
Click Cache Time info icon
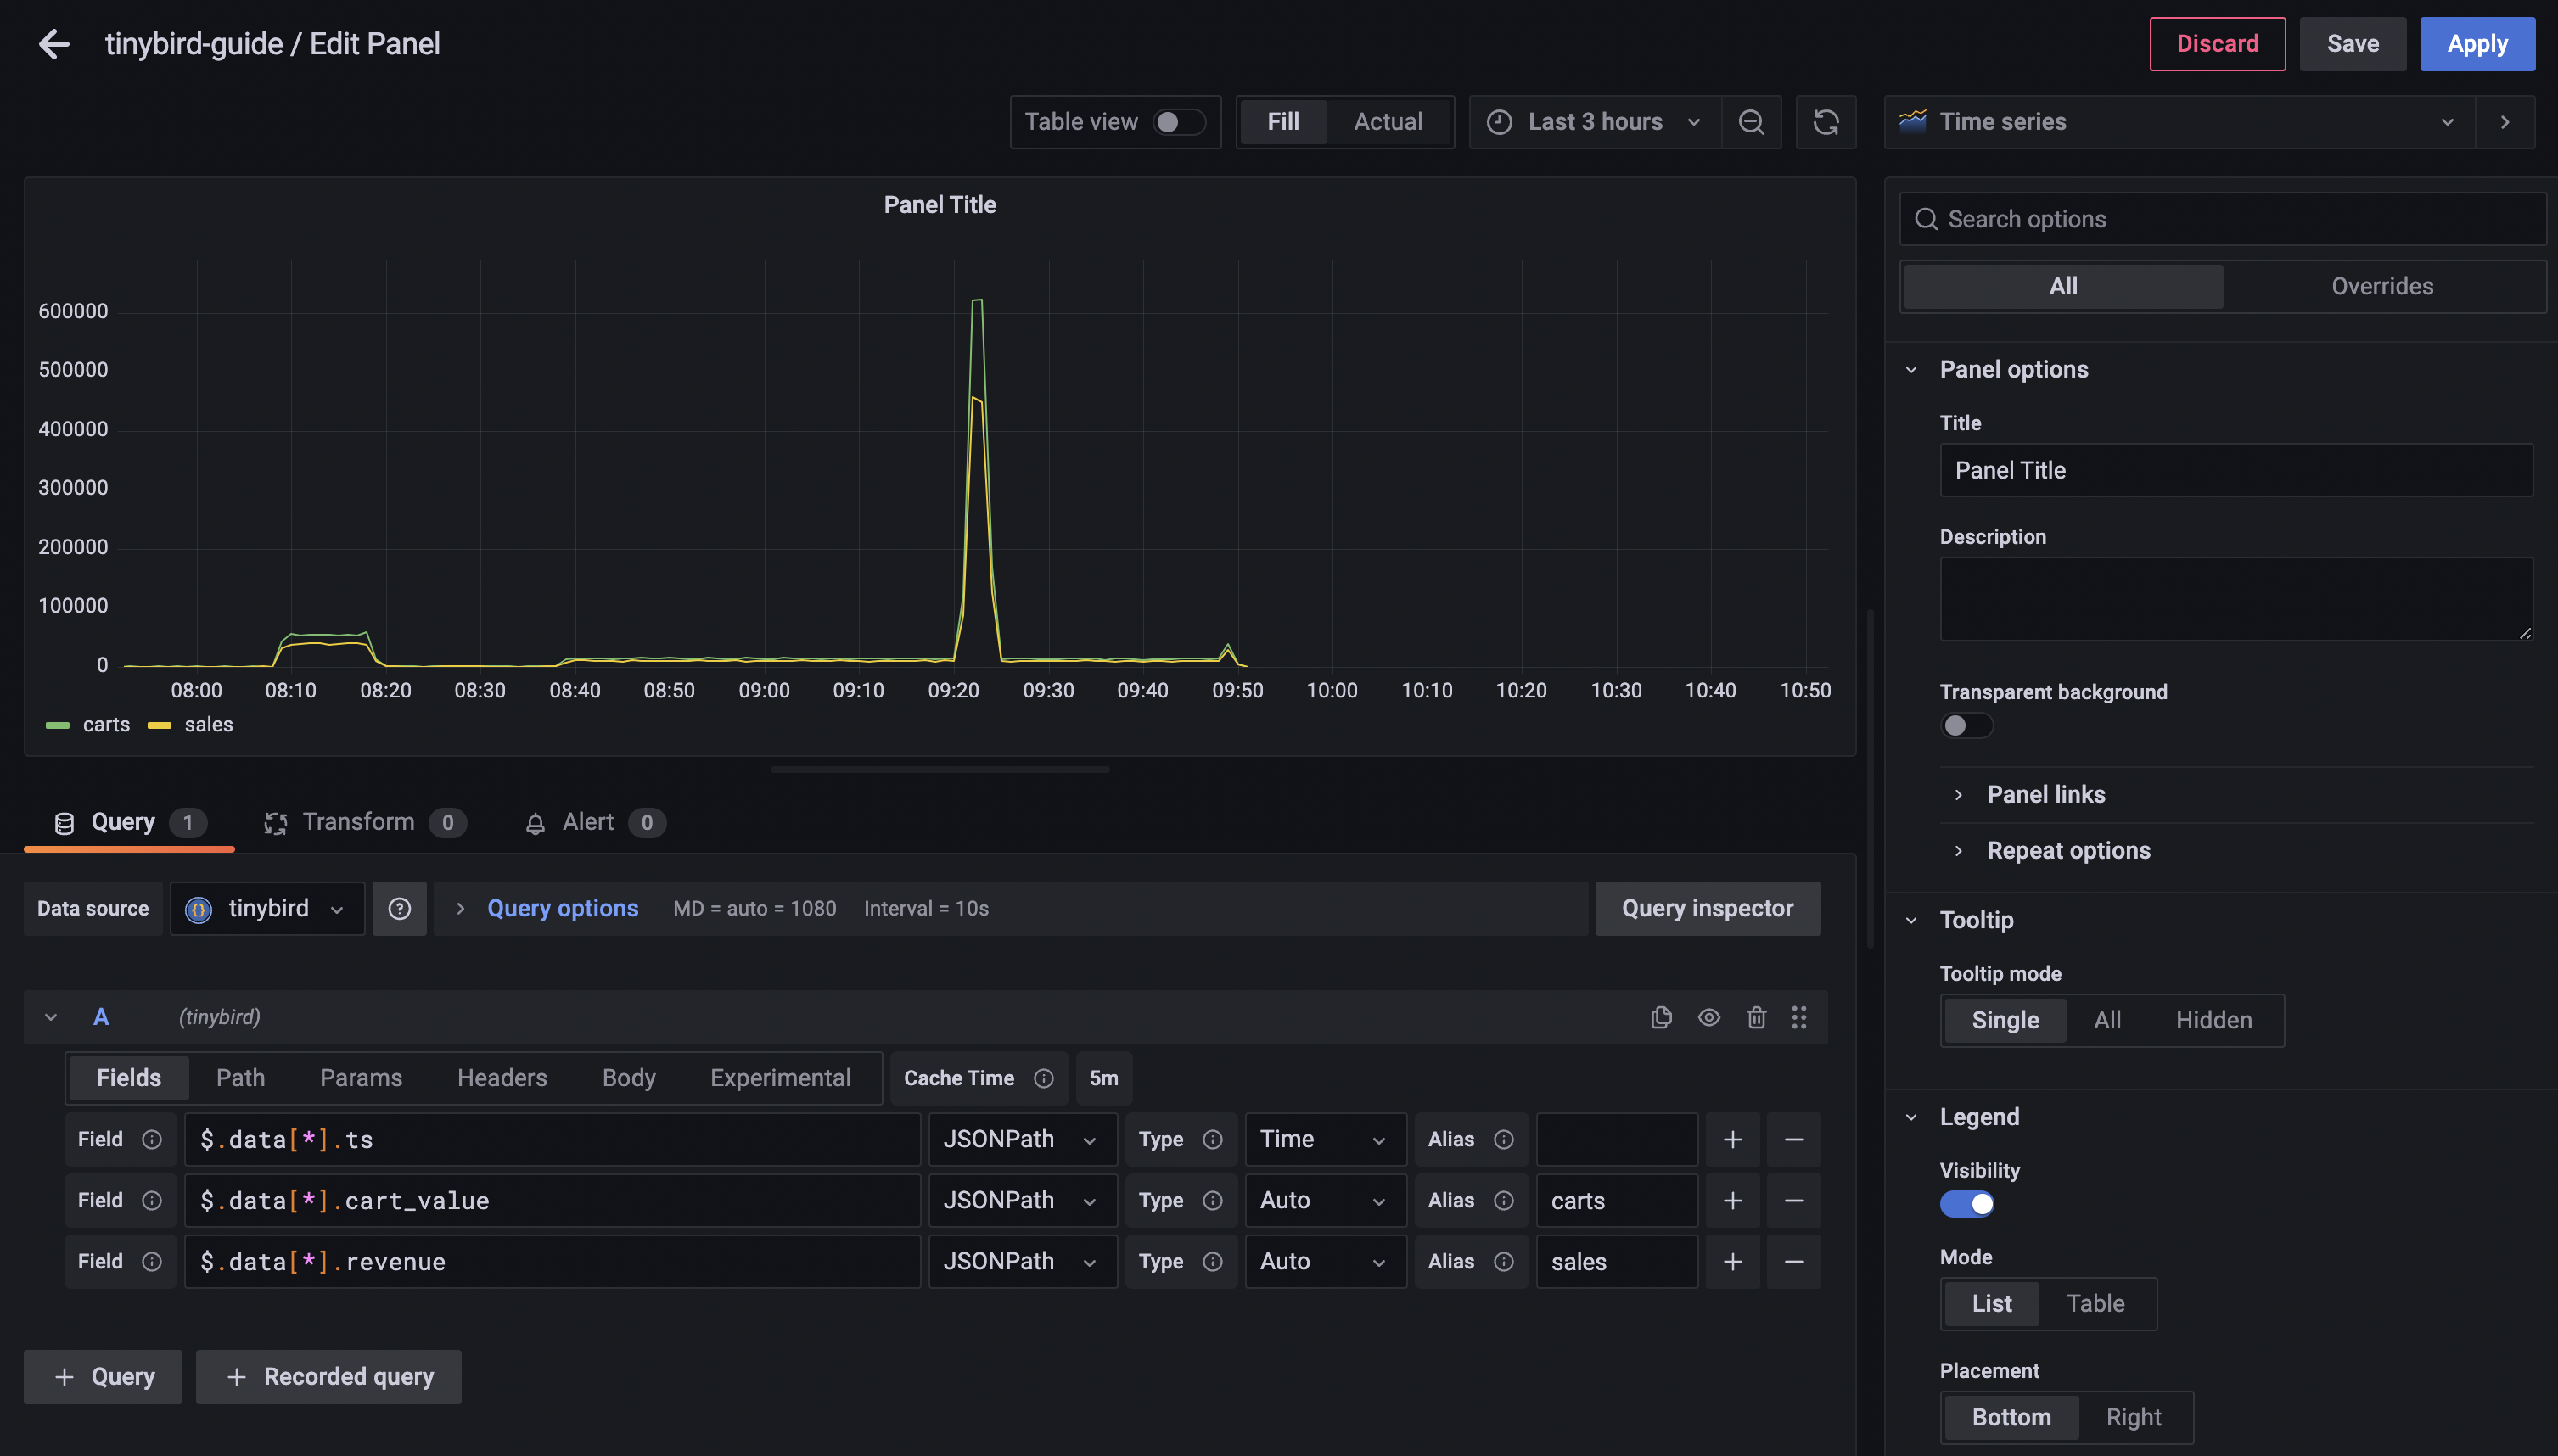tap(1043, 1078)
